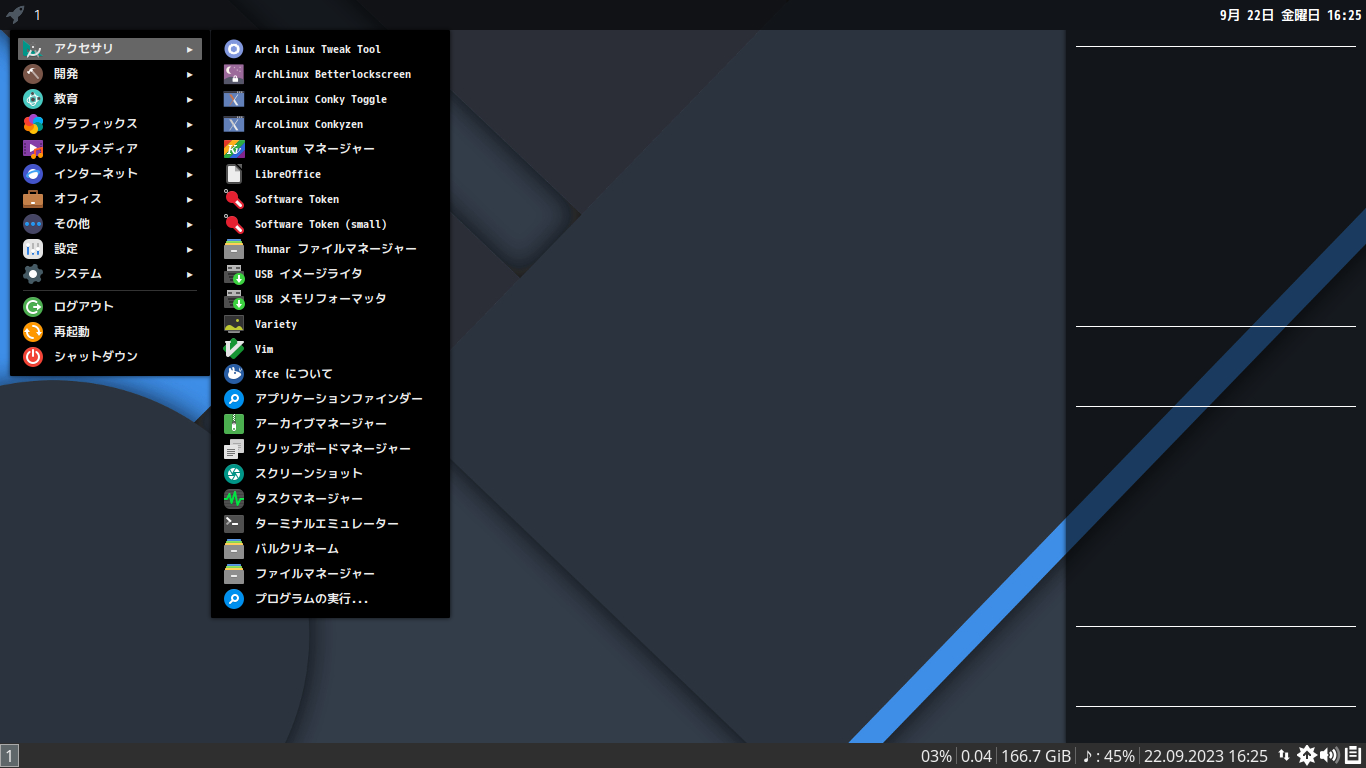The image size is (1366, 768).
Task: Click the ArcoLinux Conky Toggle icon
Action: (234, 99)
